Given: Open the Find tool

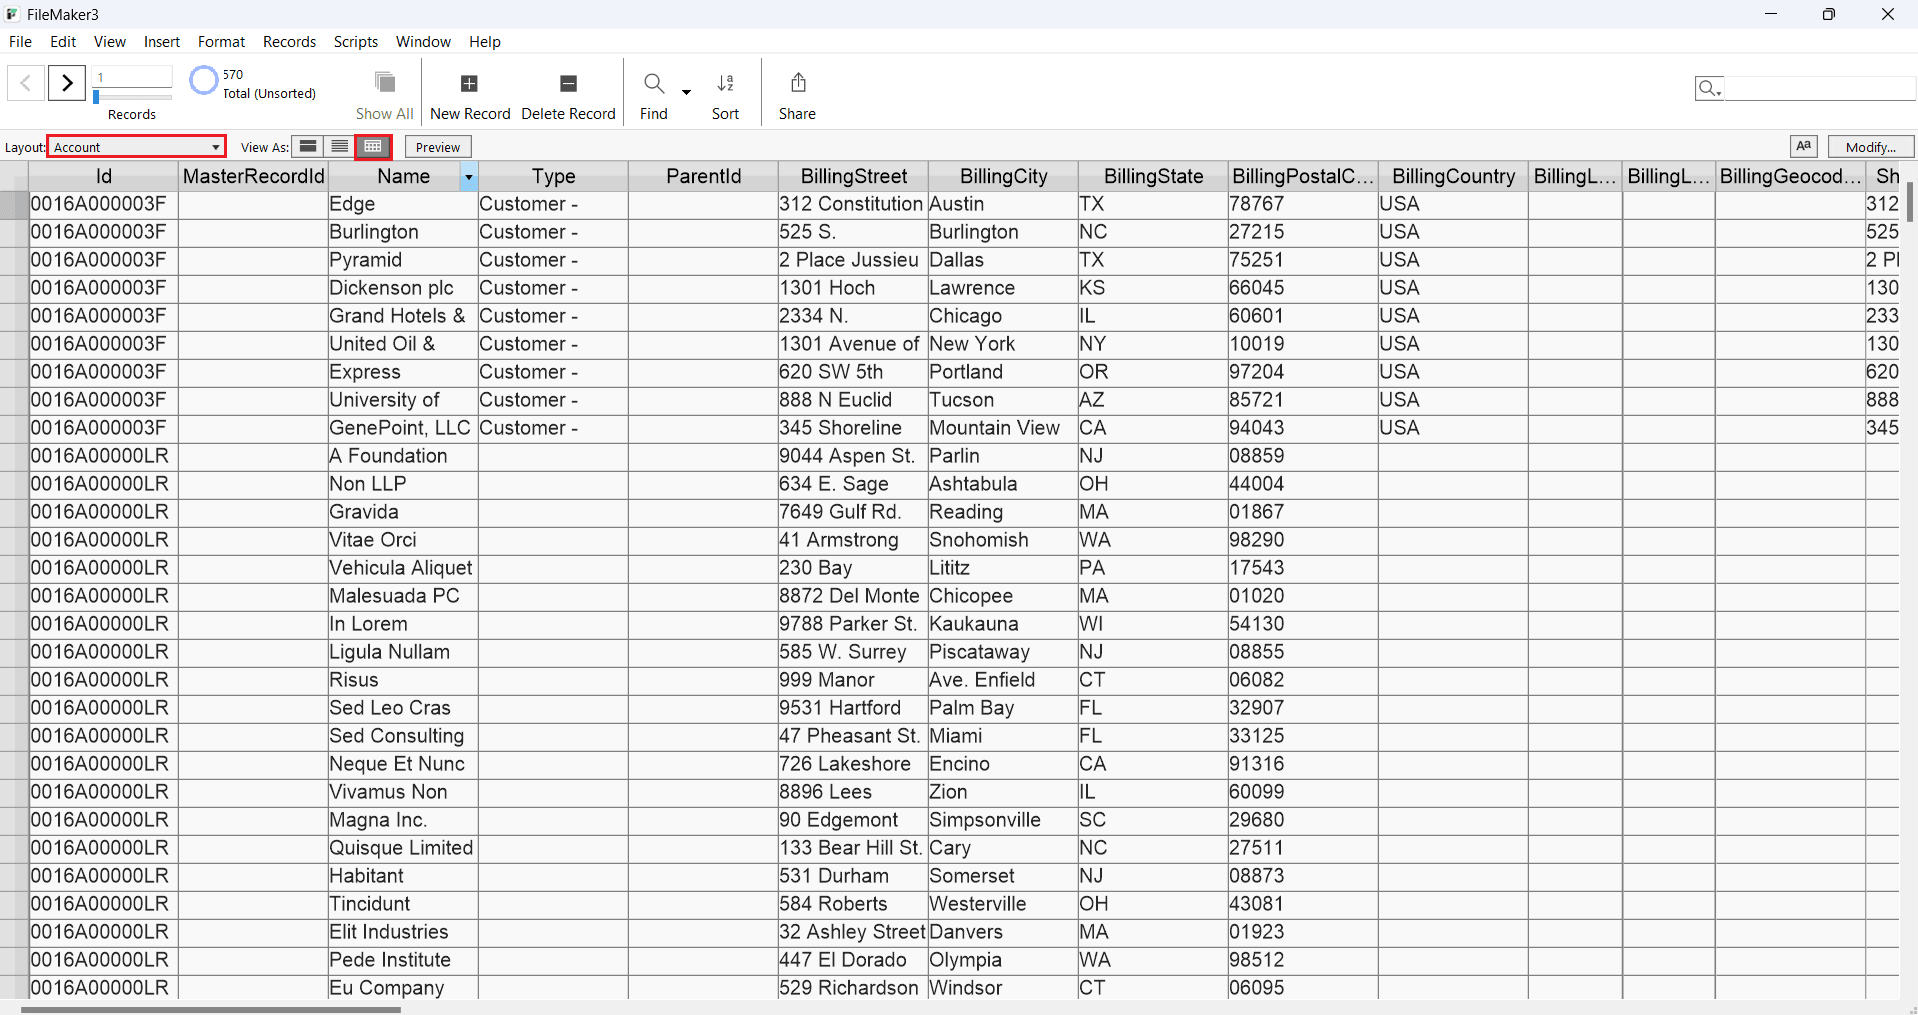Looking at the screenshot, I should pyautogui.click(x=654, y=92).
